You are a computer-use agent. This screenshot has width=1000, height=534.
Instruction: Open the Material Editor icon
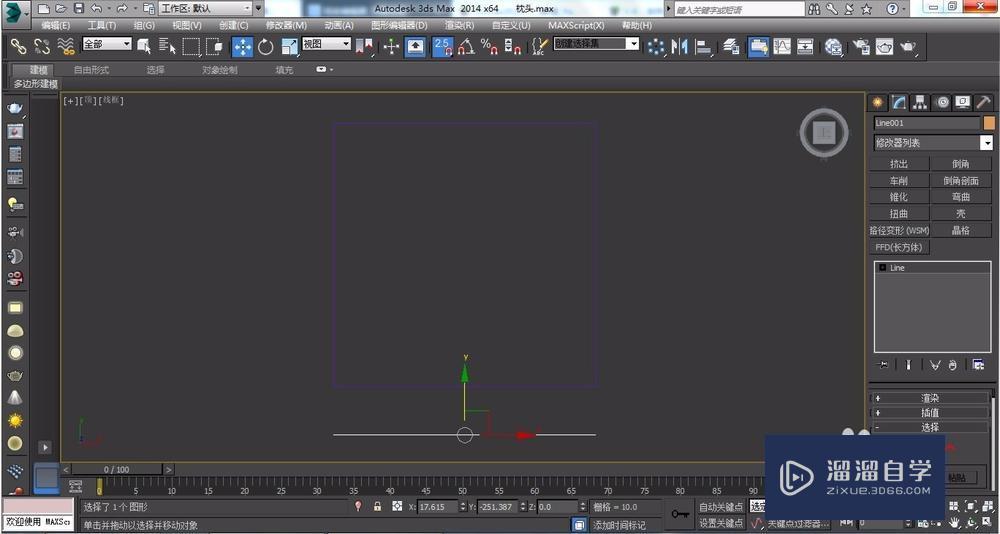pos(833,46)
